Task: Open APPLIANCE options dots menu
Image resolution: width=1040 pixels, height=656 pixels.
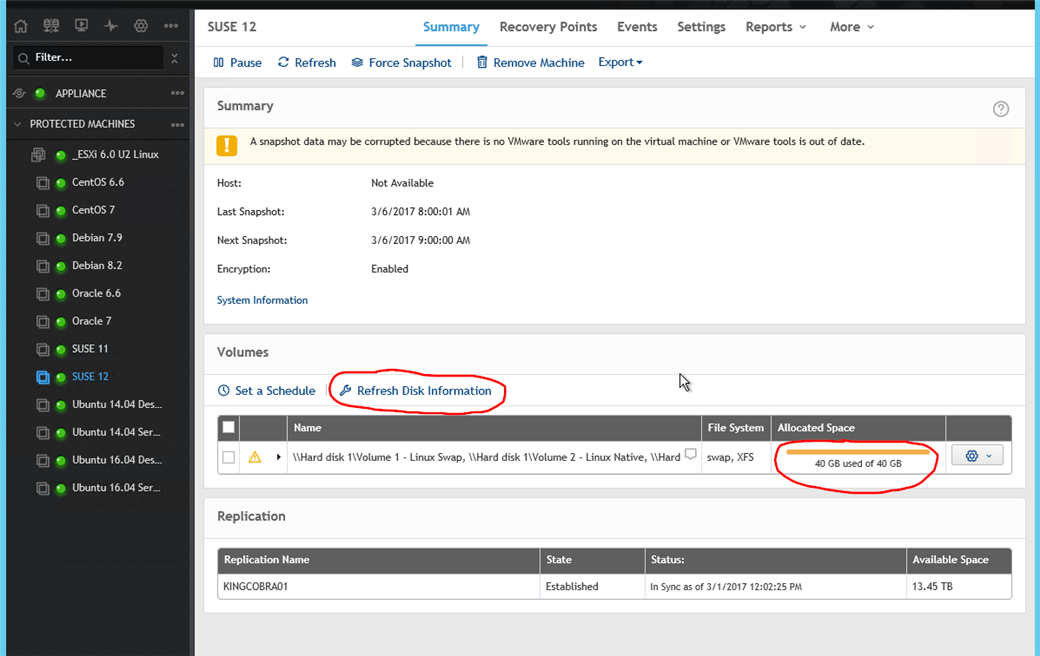Action: click(x=177, y=94)
